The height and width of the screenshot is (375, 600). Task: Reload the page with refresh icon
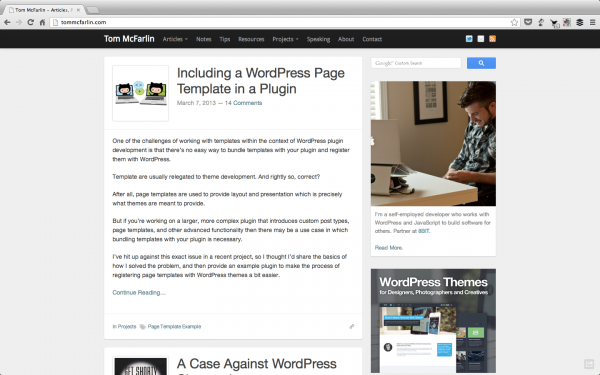31,23
